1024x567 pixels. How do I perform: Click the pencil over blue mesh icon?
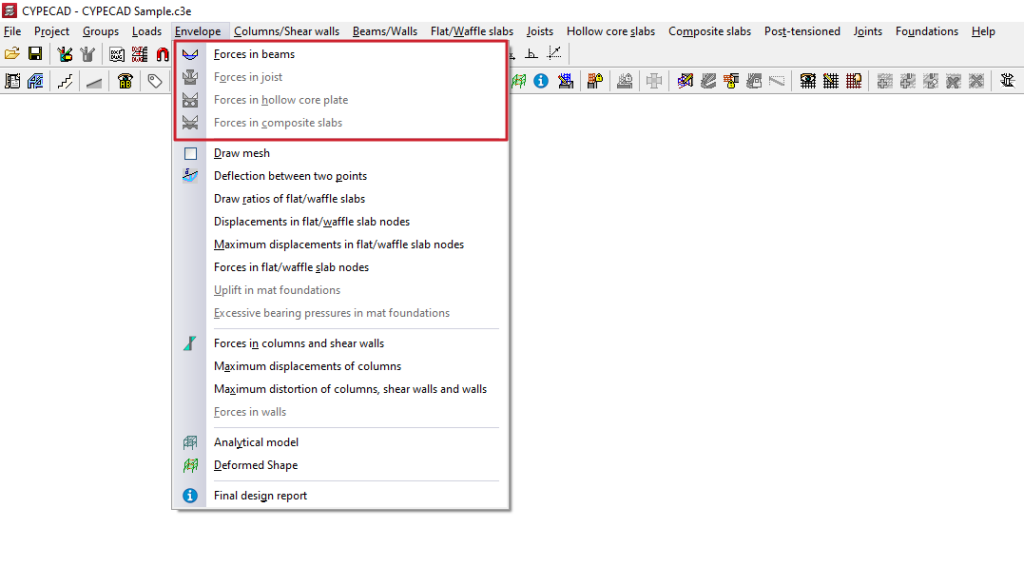point(685,81)
